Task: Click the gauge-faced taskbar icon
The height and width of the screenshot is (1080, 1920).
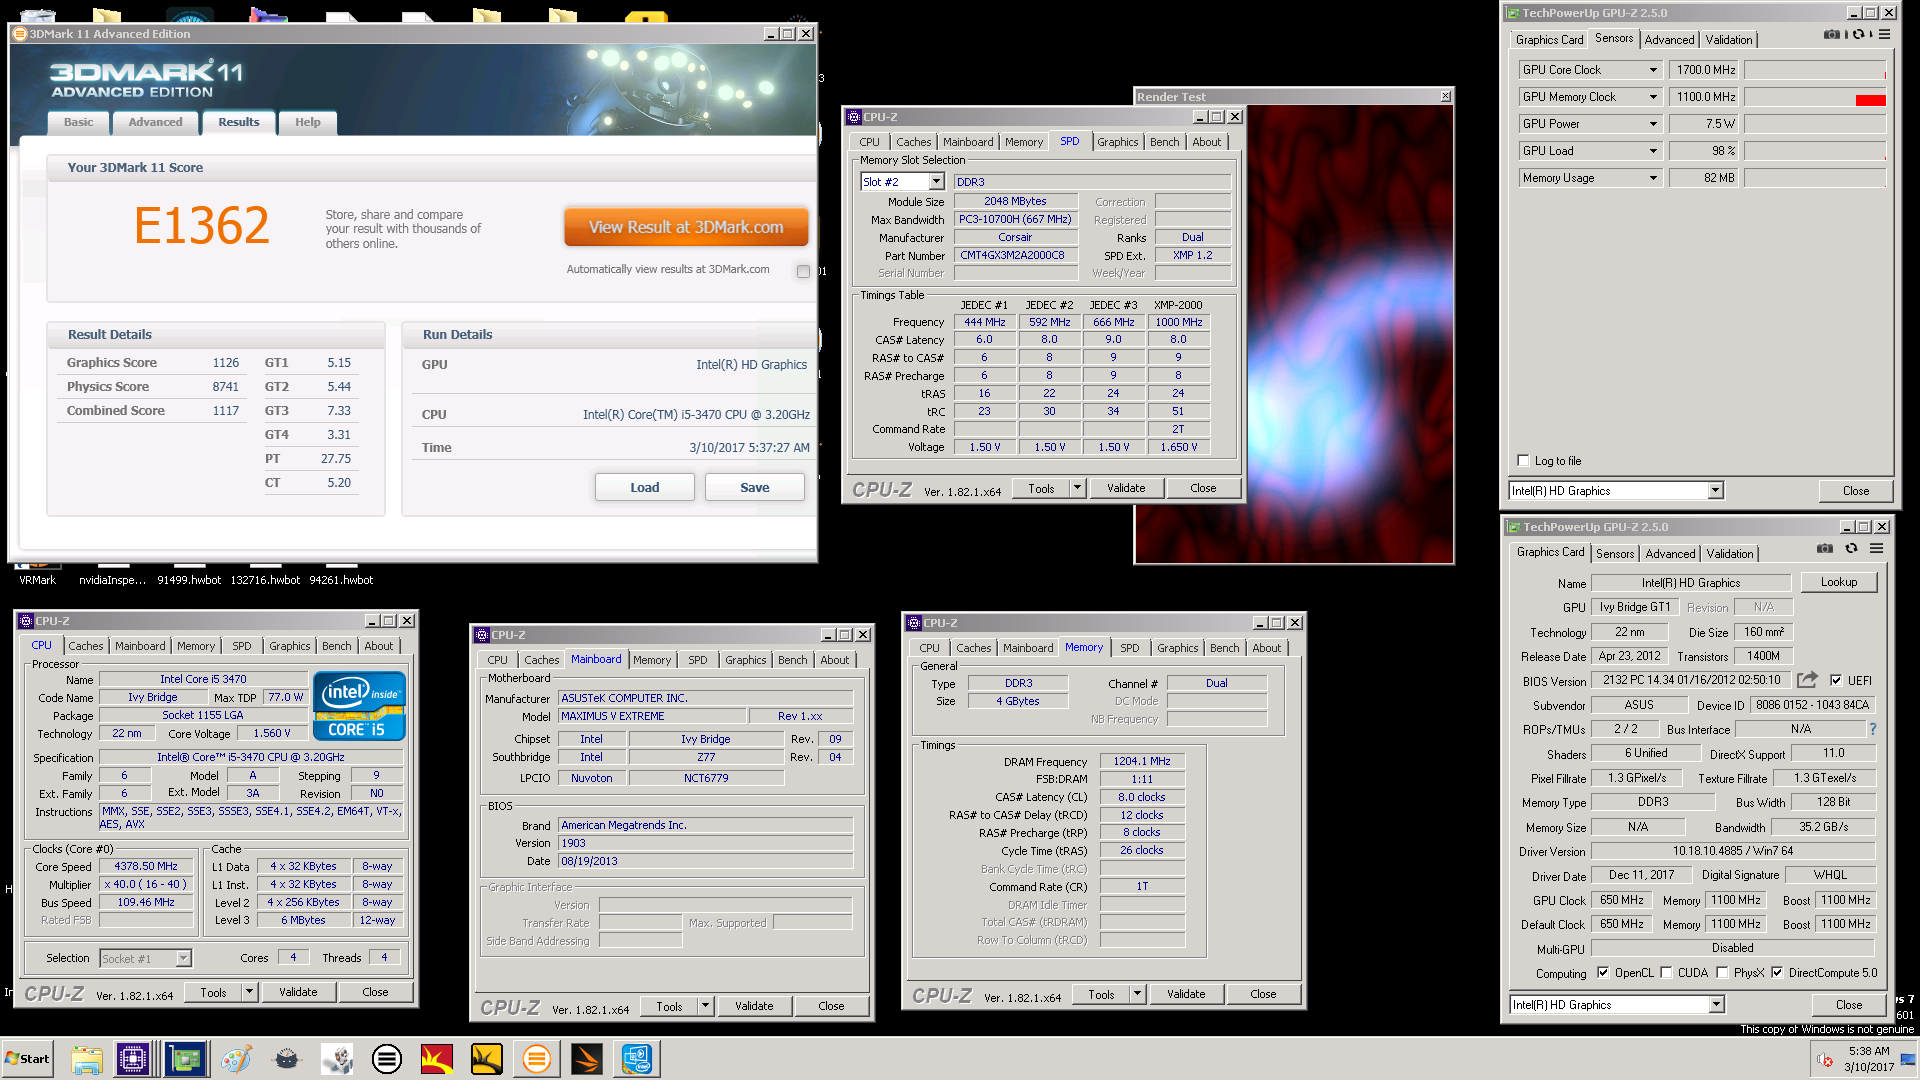Action: [287, 1059]
